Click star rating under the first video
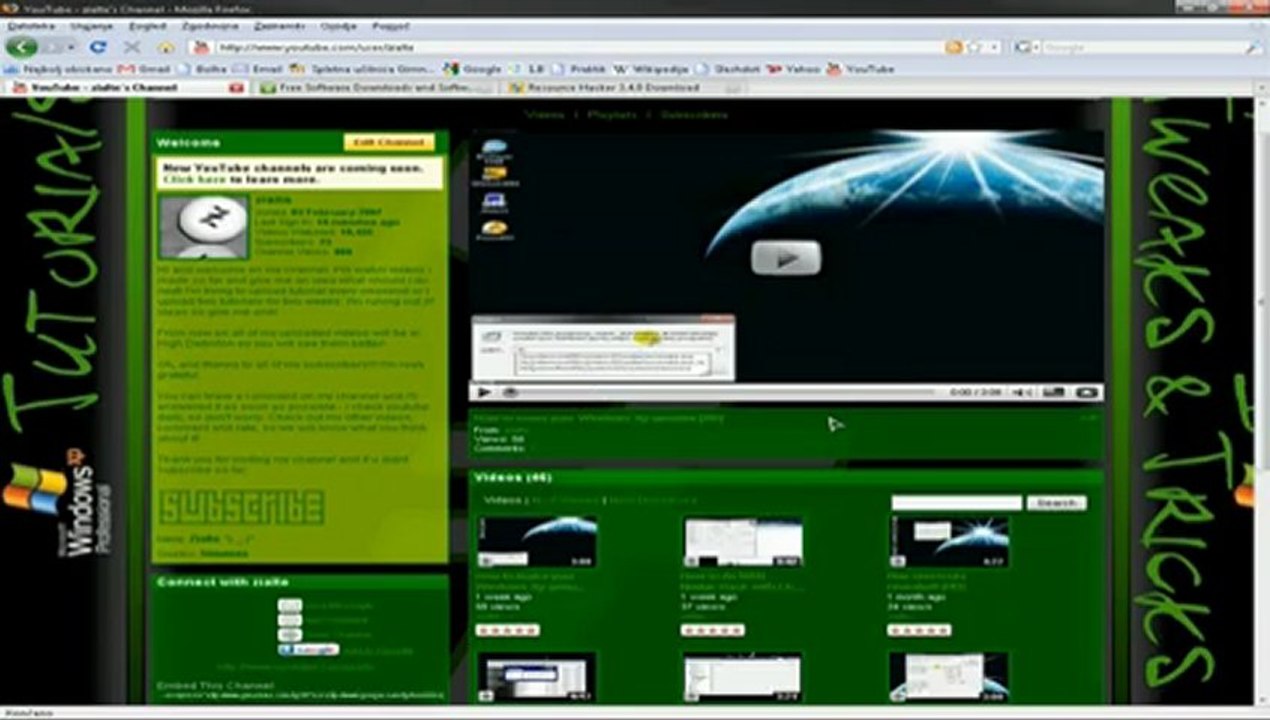 click(508, 631)
